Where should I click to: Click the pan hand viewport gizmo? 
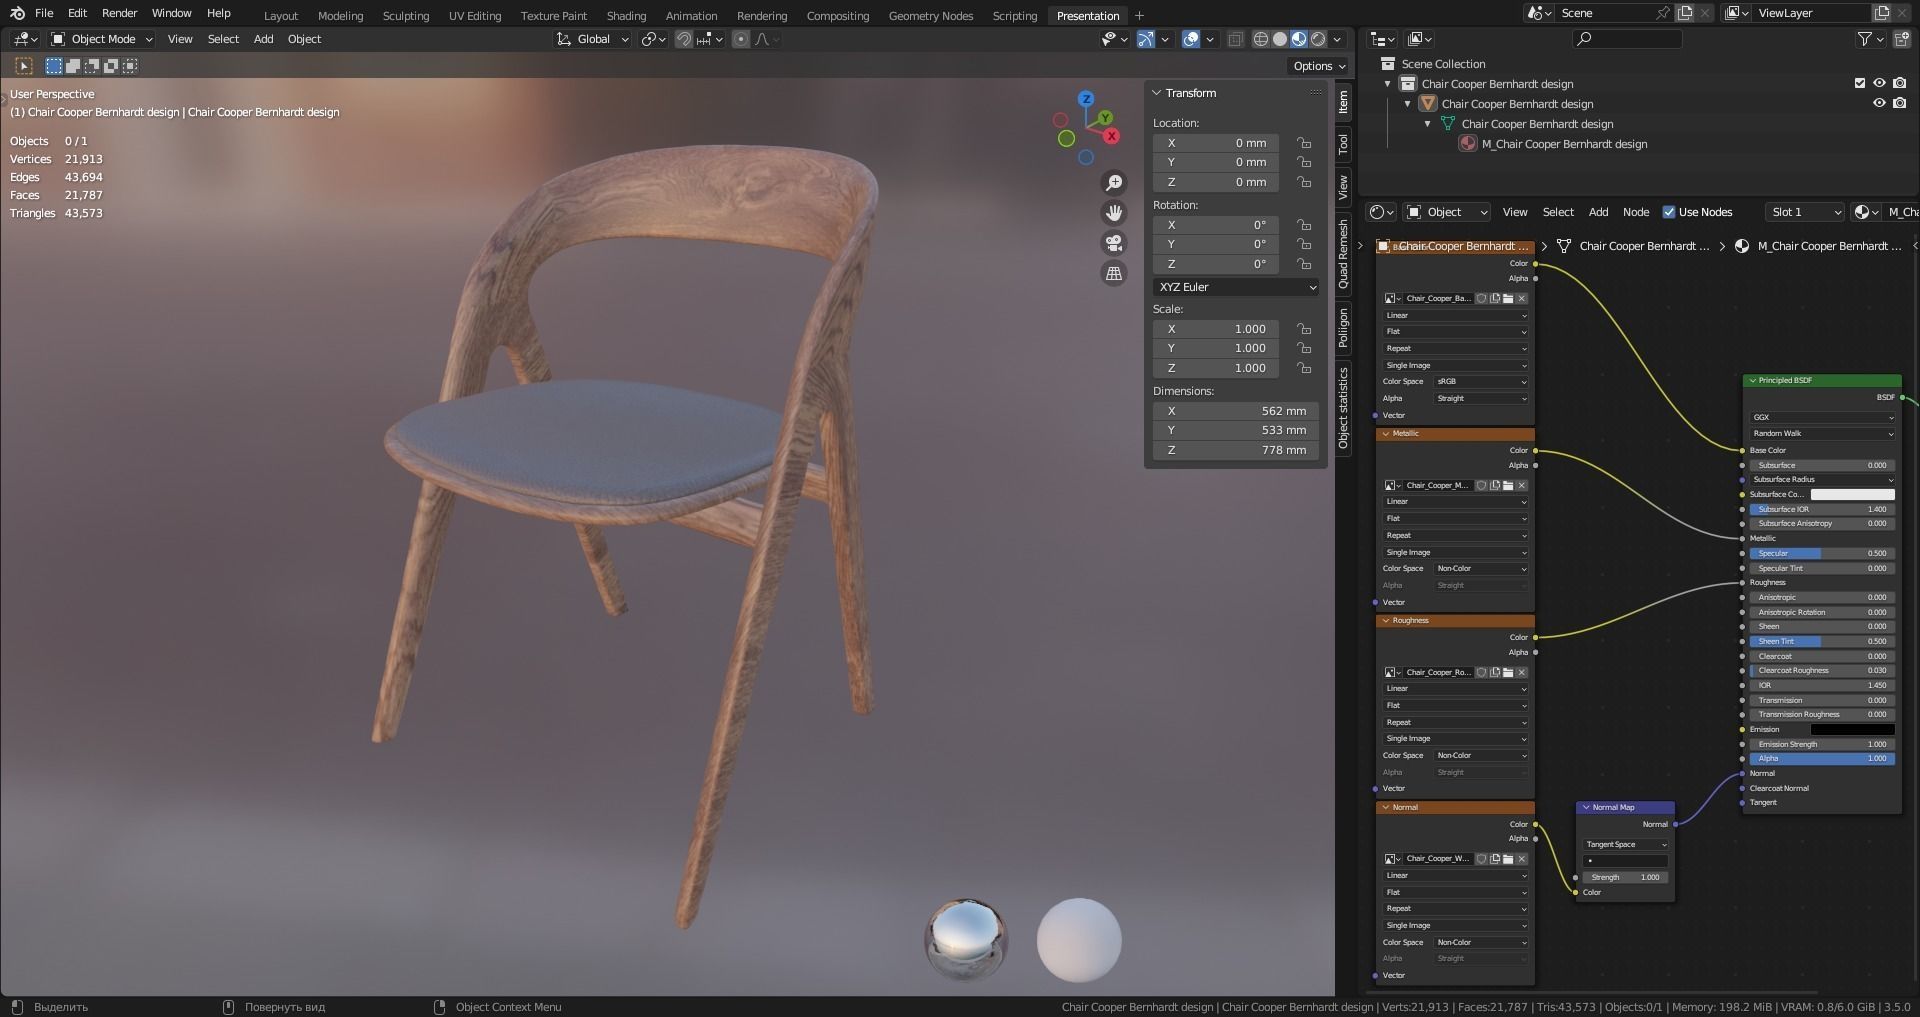tap(1114, 213)
